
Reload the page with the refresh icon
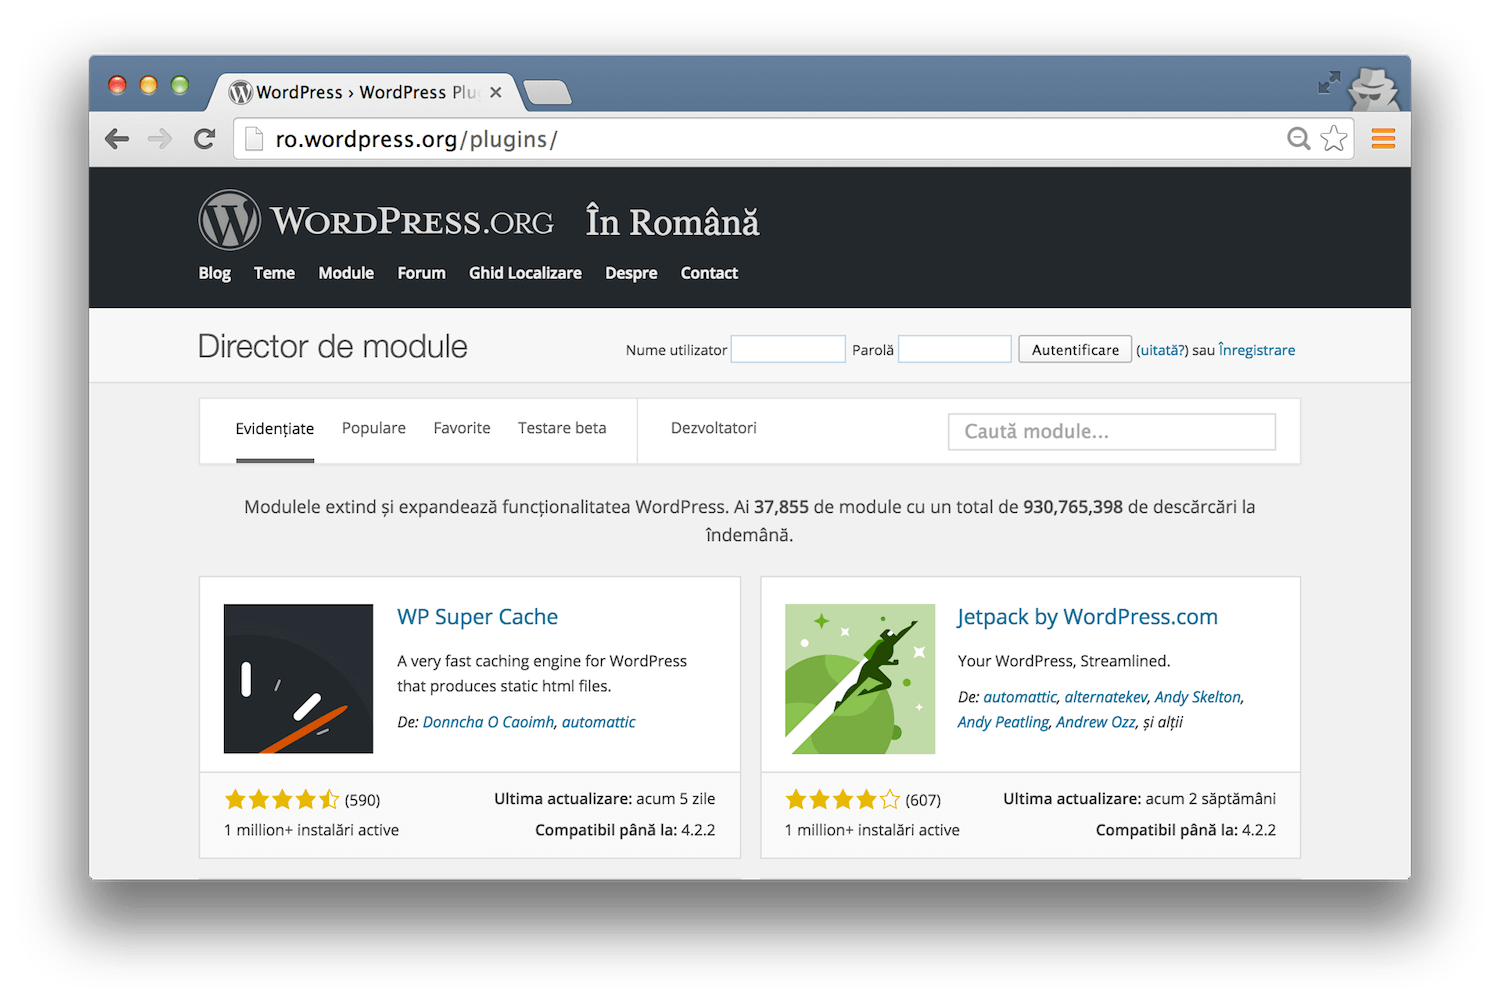click(x=205, y=139)
